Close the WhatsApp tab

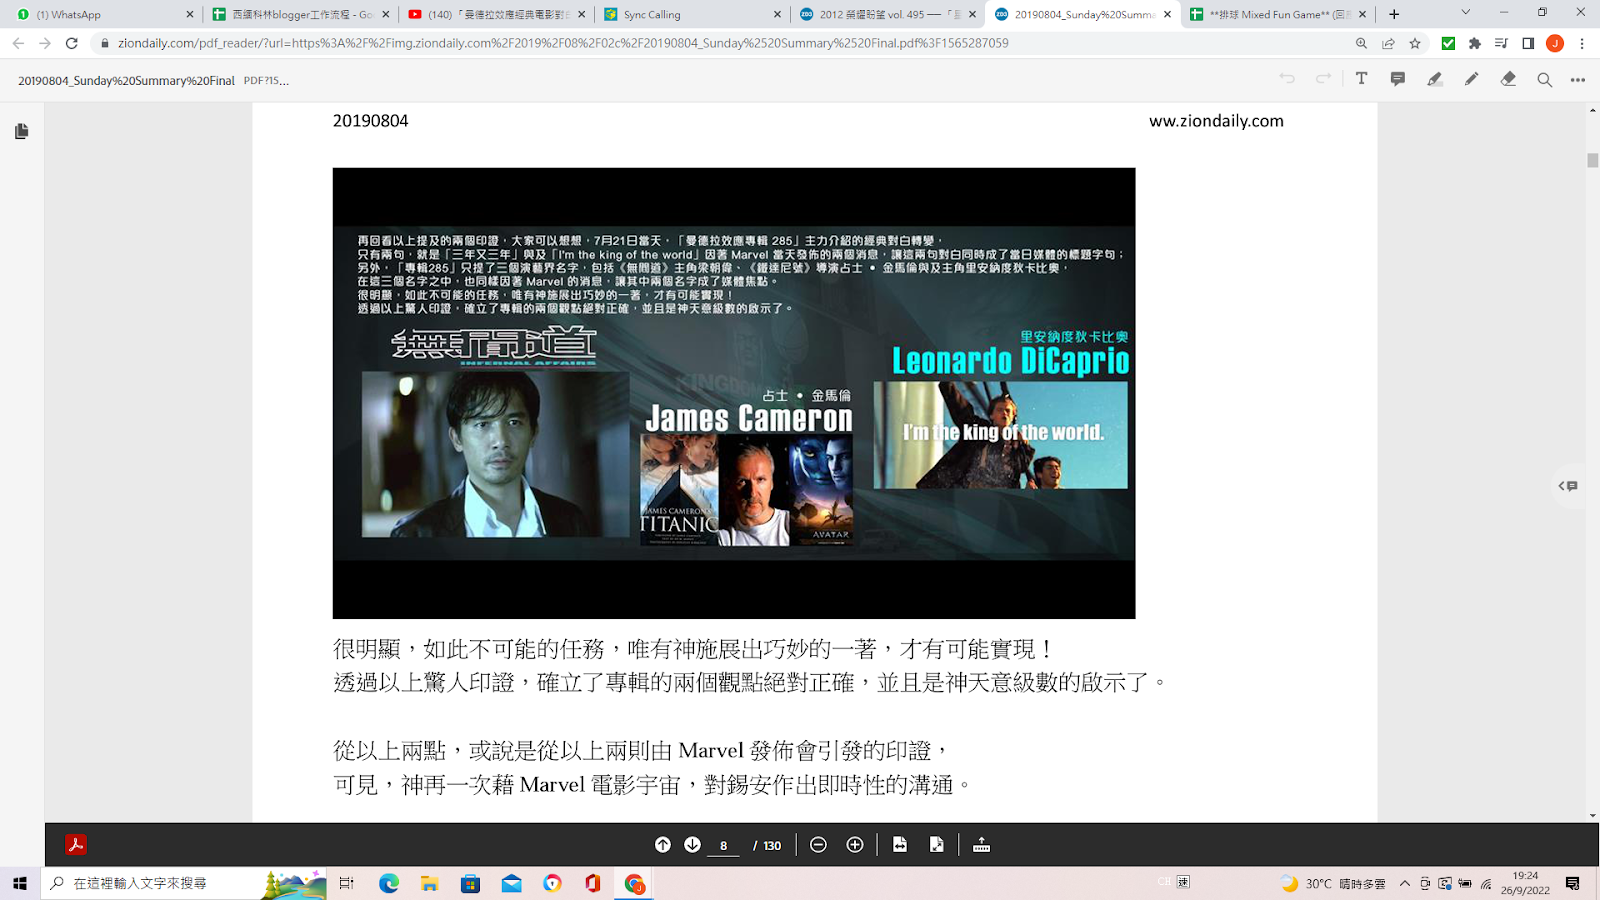click(x=190, y=14)
